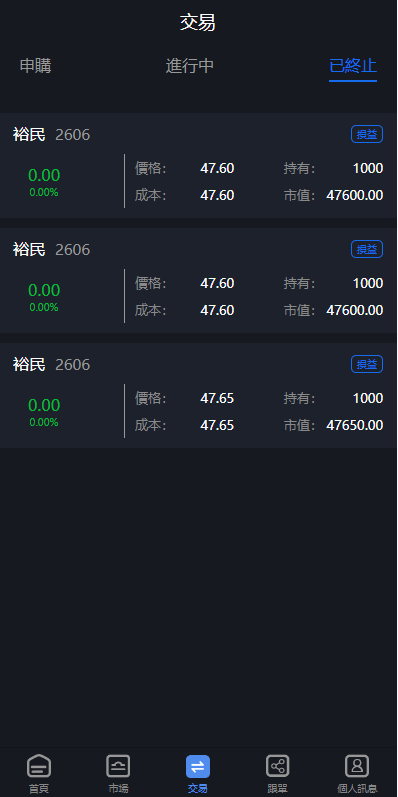Select the 已終止 tab

(353, 66)
